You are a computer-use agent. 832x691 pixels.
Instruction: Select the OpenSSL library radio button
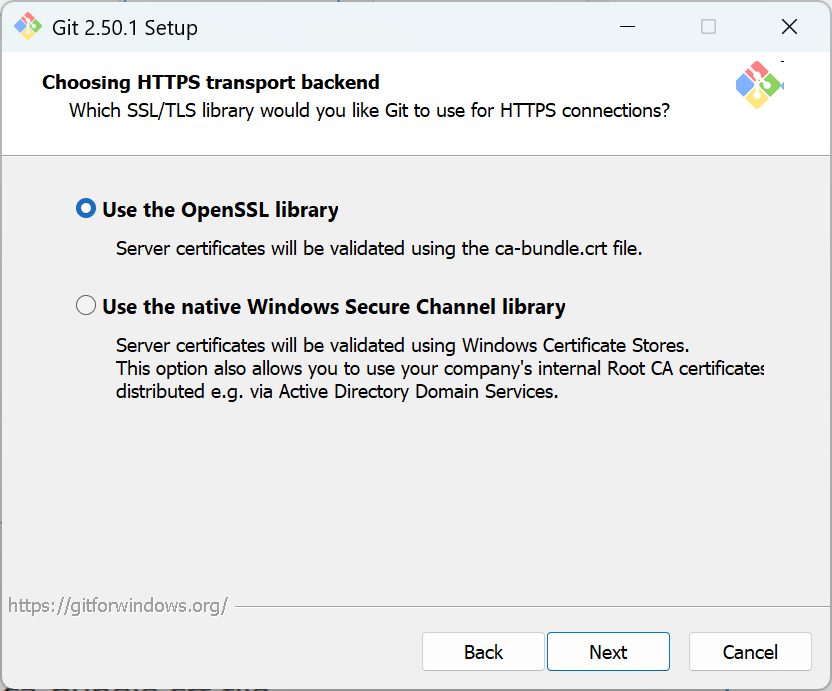[x=86, y=209]
